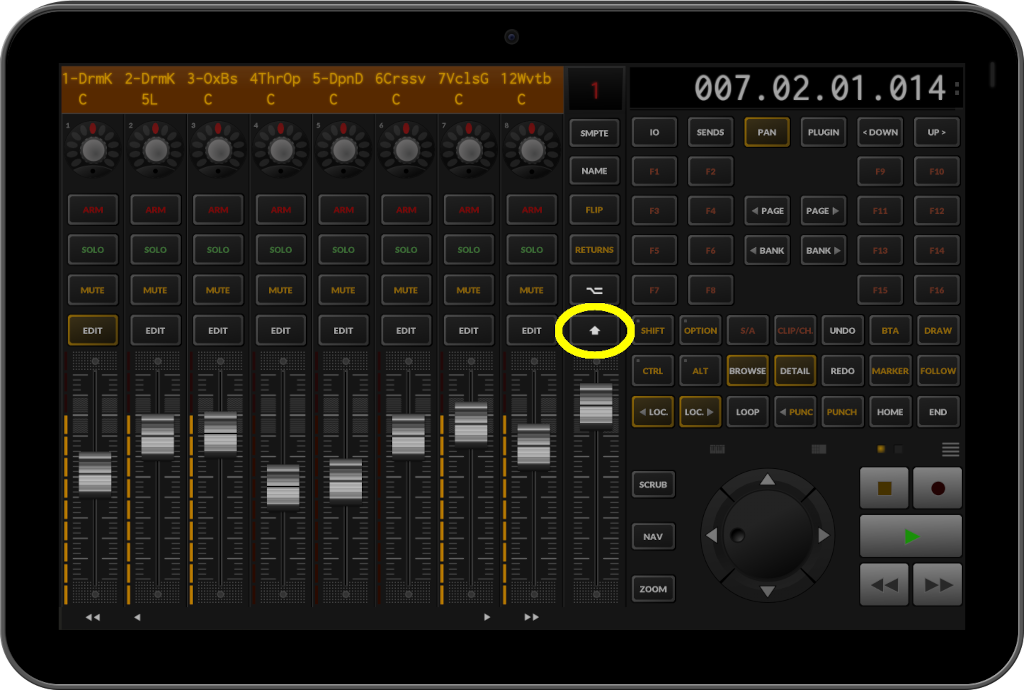Click the red Record transport icon
The height and width of the screenshot is (690, 1024).
pyautogui.click(x=937, y=487)
